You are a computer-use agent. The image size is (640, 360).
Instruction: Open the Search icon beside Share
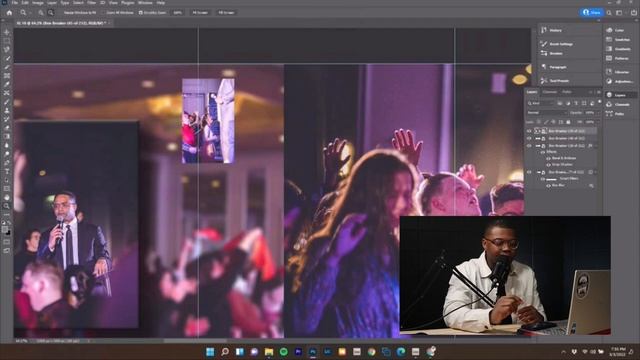click(609, 13)
